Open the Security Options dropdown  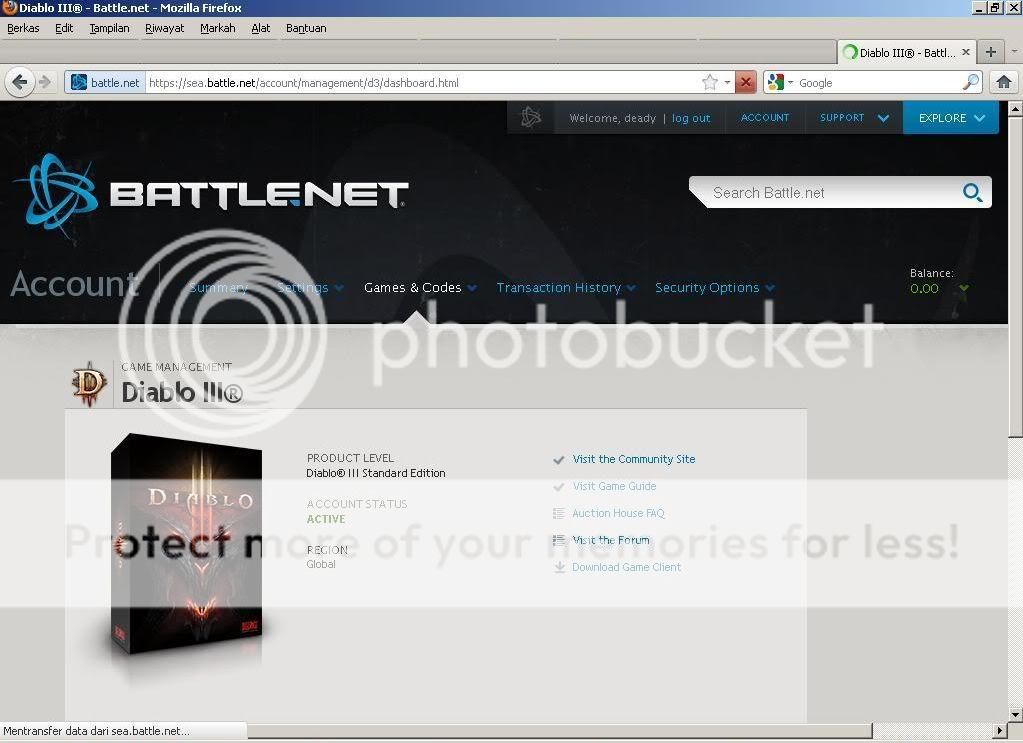(715, 288)
